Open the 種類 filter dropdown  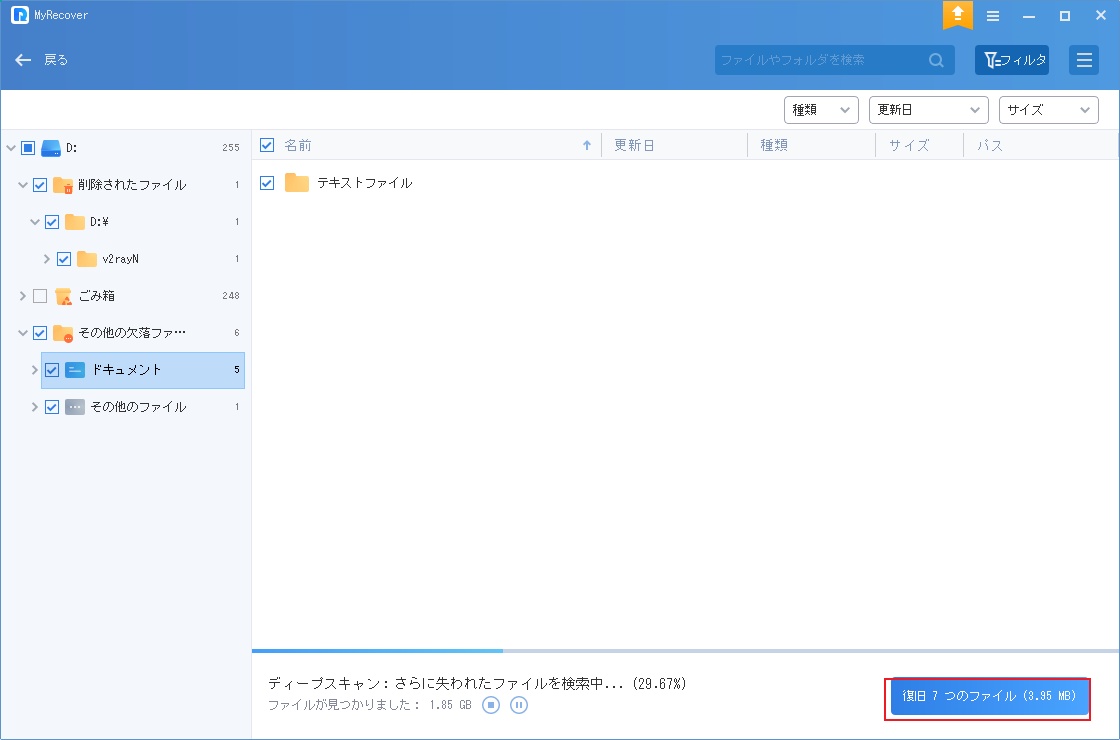pos(821,110)
